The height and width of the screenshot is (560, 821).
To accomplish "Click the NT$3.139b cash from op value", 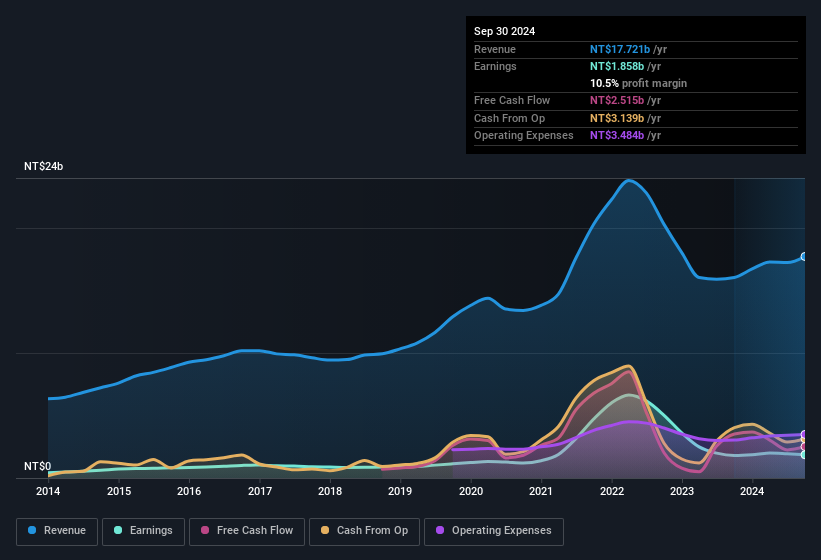I will tap(617, 118).
